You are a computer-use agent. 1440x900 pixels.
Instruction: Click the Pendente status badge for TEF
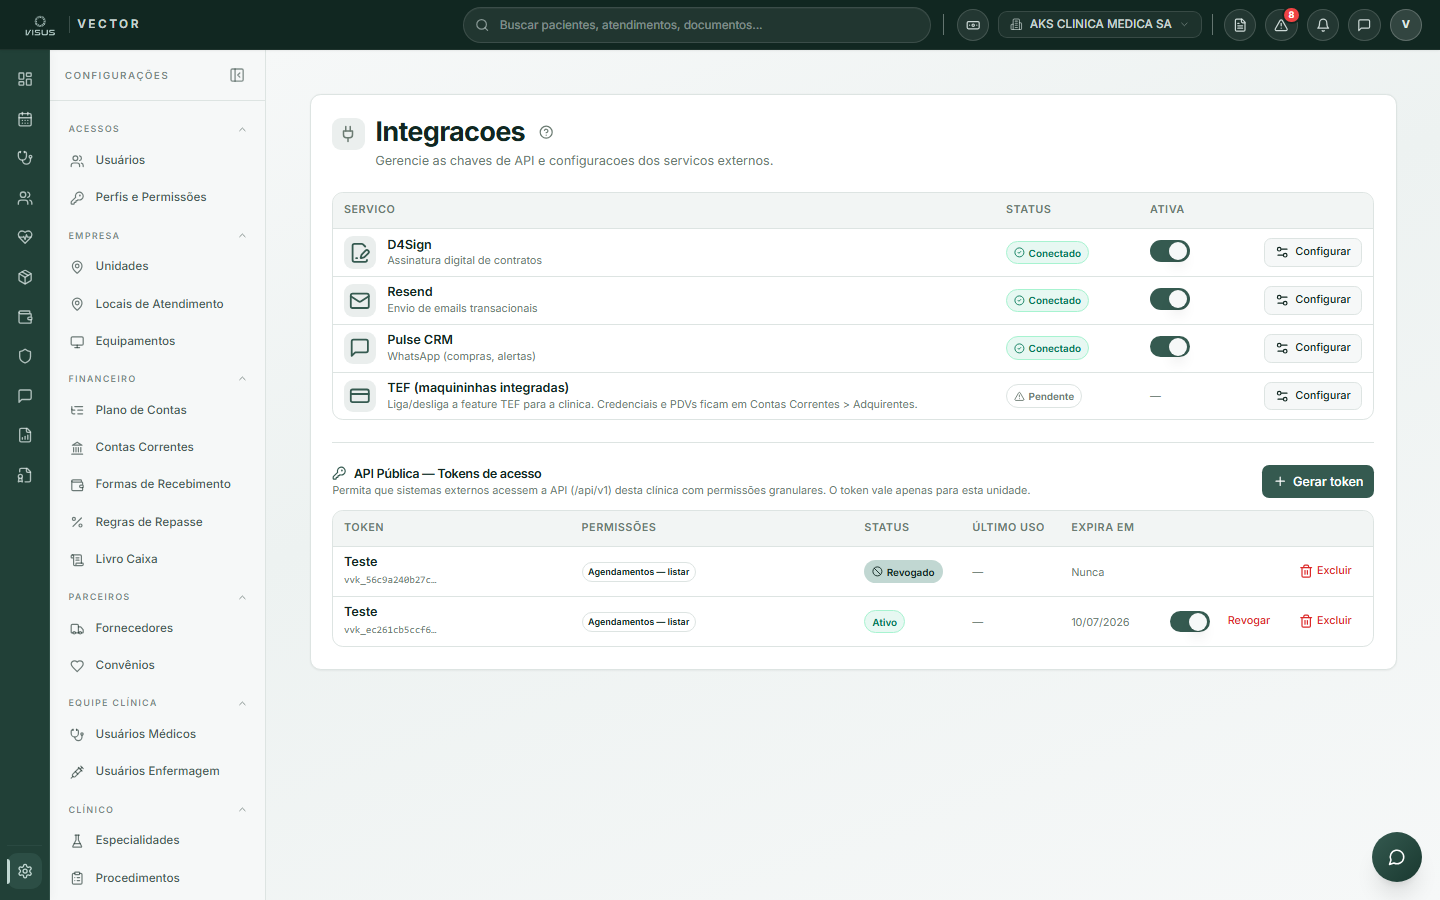pos(1044,396)
